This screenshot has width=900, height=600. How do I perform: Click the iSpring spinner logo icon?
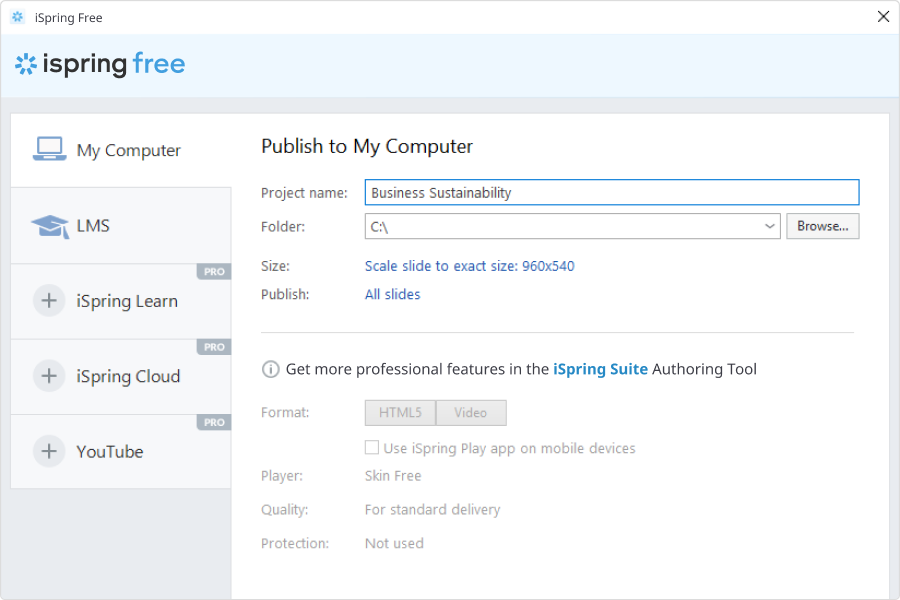click(24, 64)
